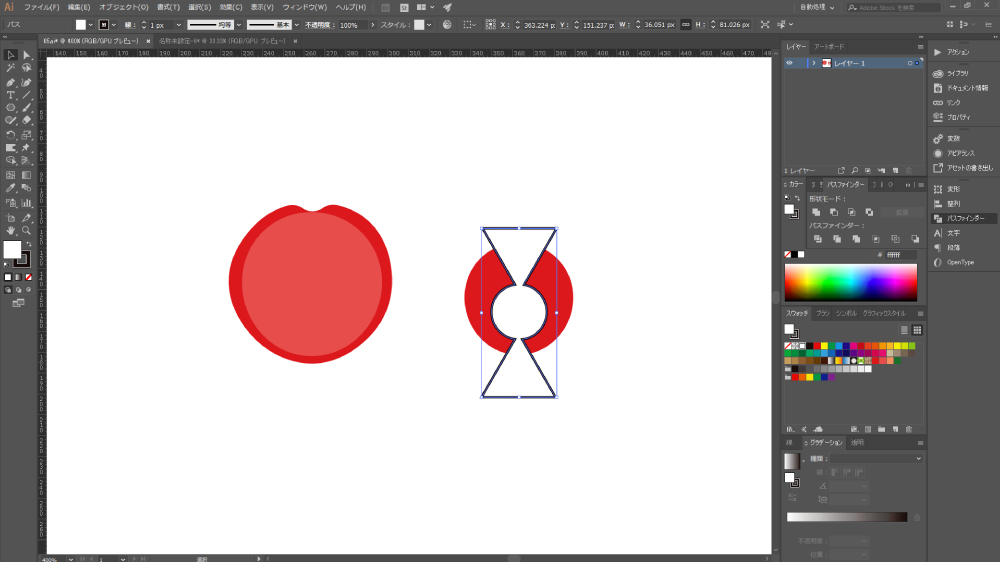Select the Scale tool
This screenshot has width=1000, height=562.
26,135
